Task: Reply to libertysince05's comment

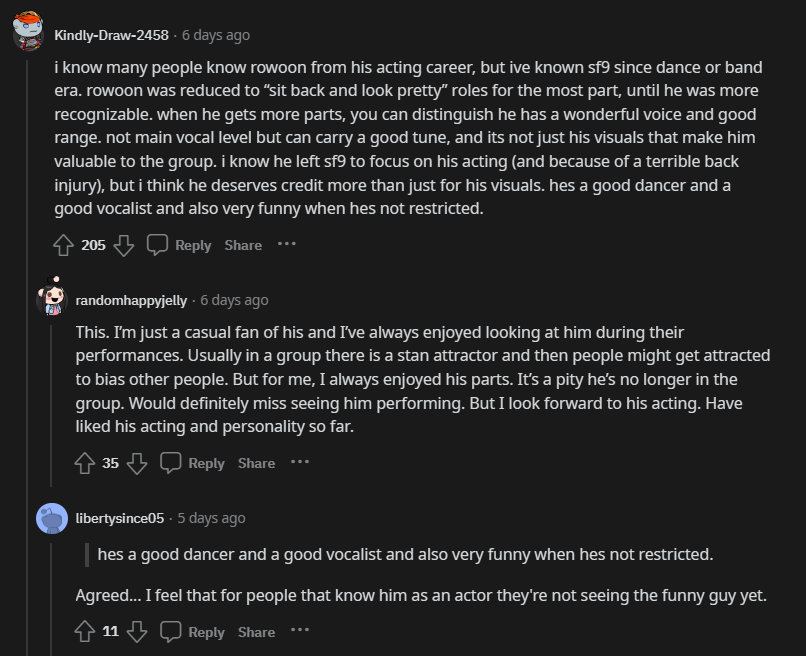Action: pyautogui.click(x=193, y=632)
